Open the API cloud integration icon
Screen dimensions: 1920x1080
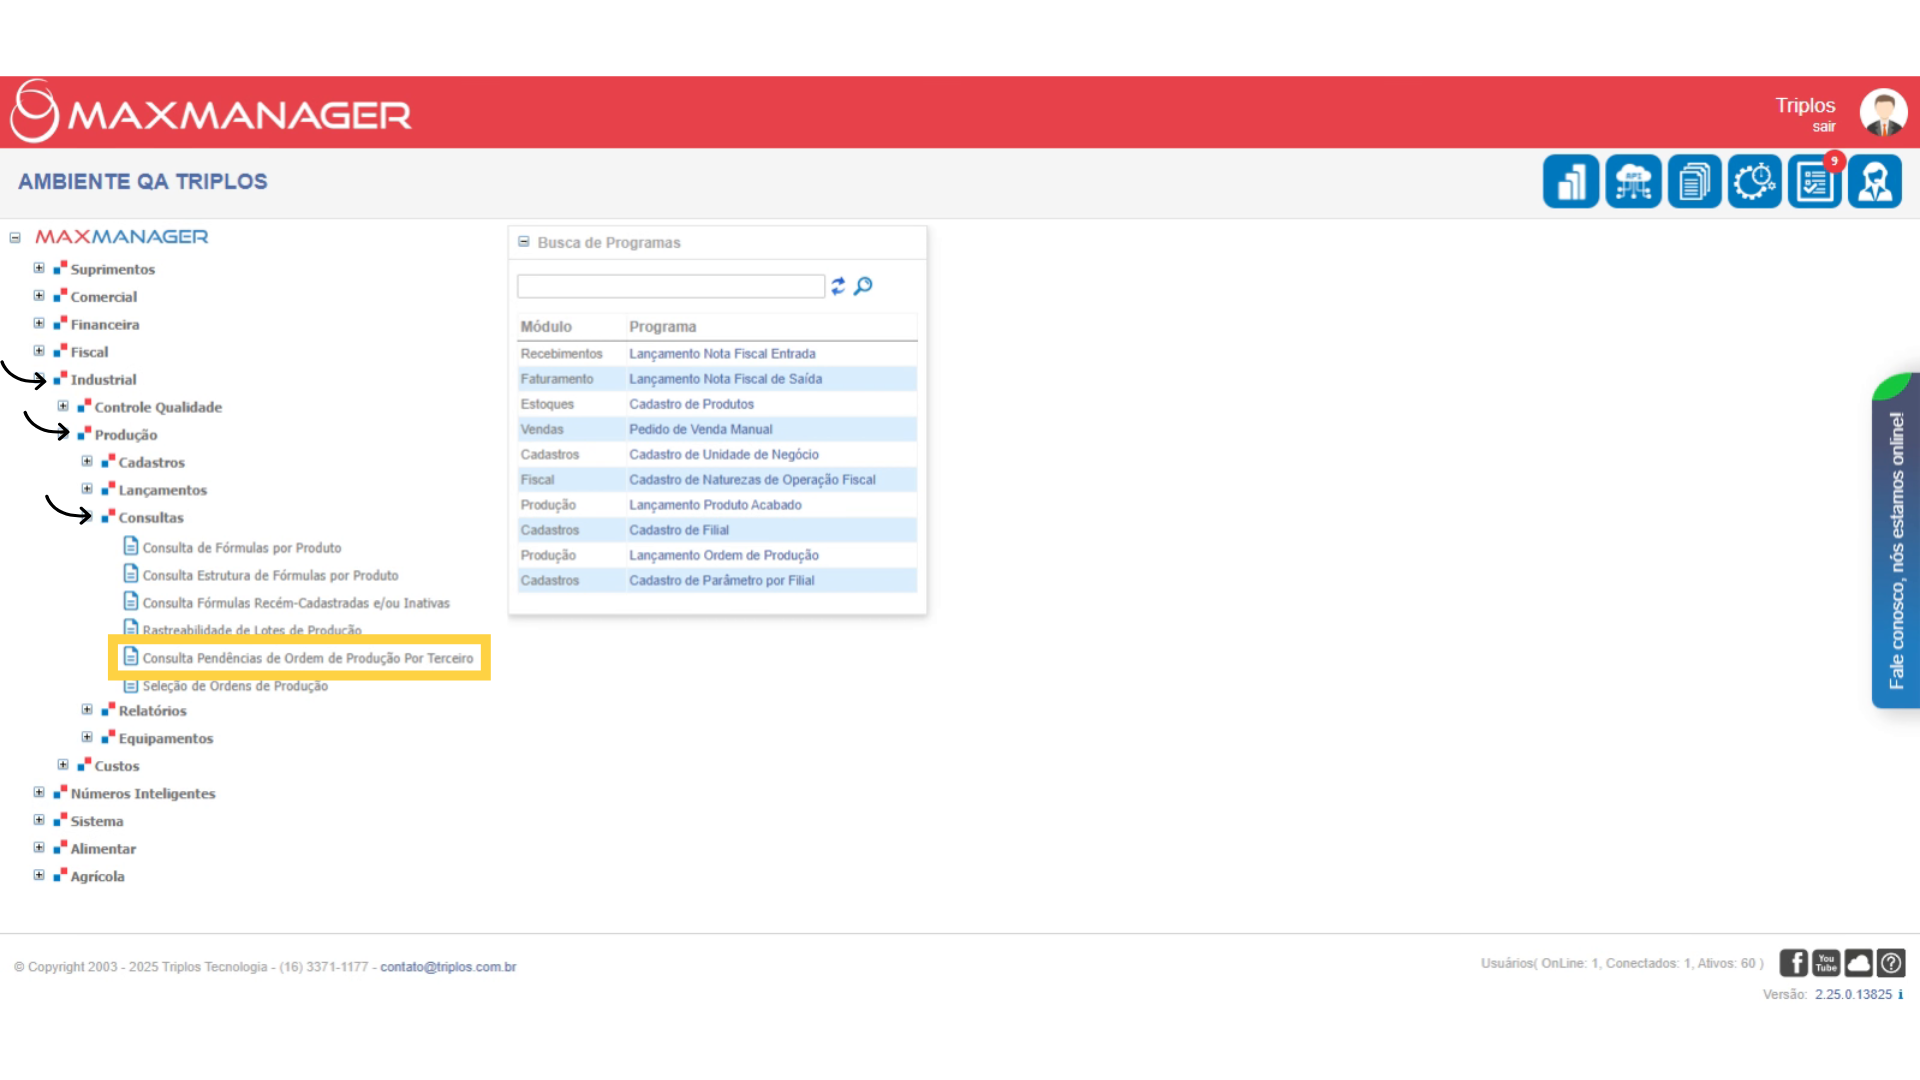(1633, 182)
